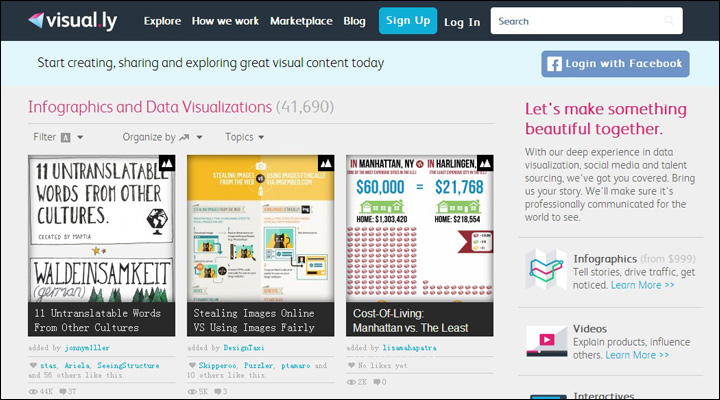Open ptamaro liker profile link
The width and height of the screenshot is (720, 400).
click(295, 366)
